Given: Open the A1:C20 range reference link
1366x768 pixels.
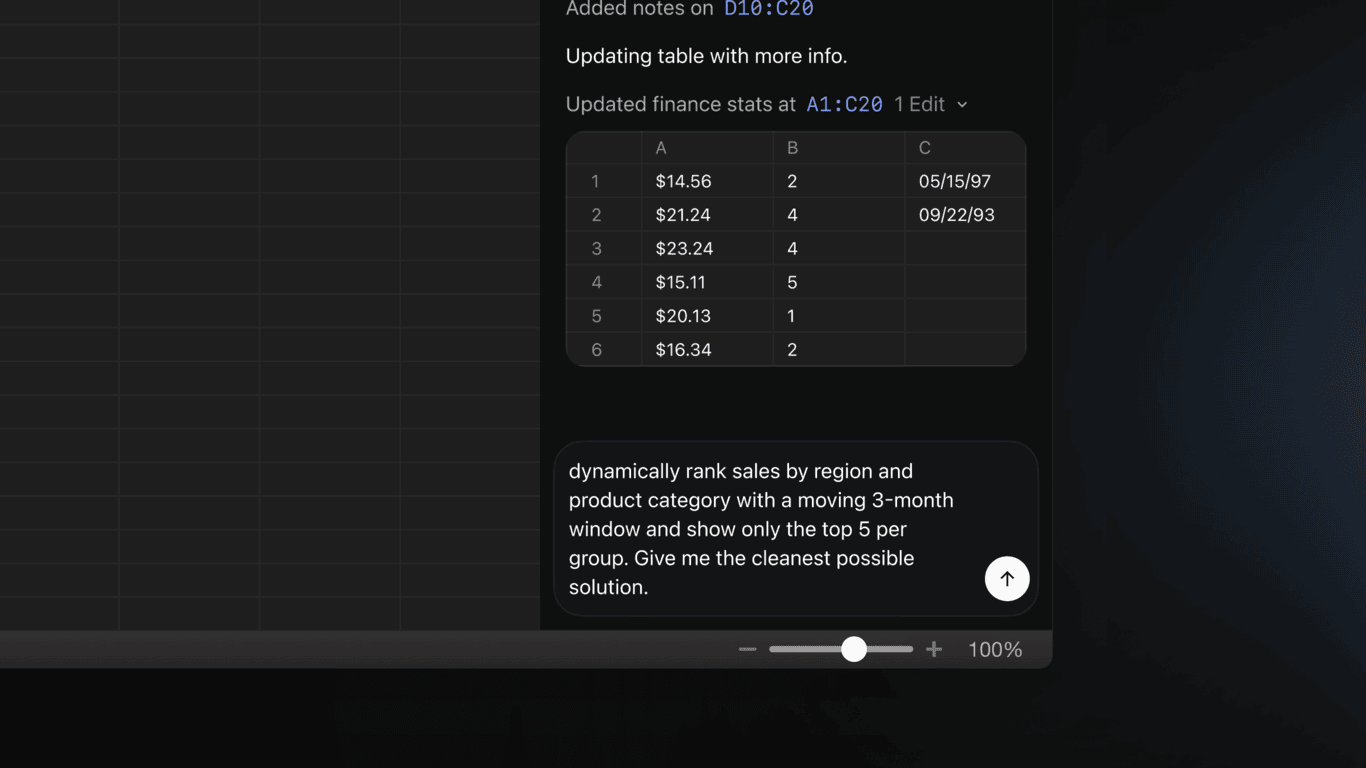Looking at the screenshot, I should pyautogui.click(x=844, y=104).
